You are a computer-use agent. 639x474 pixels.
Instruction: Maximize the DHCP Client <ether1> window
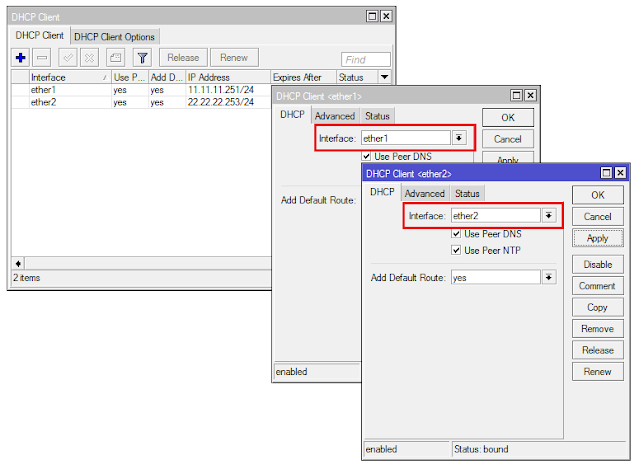click(516, 95)
